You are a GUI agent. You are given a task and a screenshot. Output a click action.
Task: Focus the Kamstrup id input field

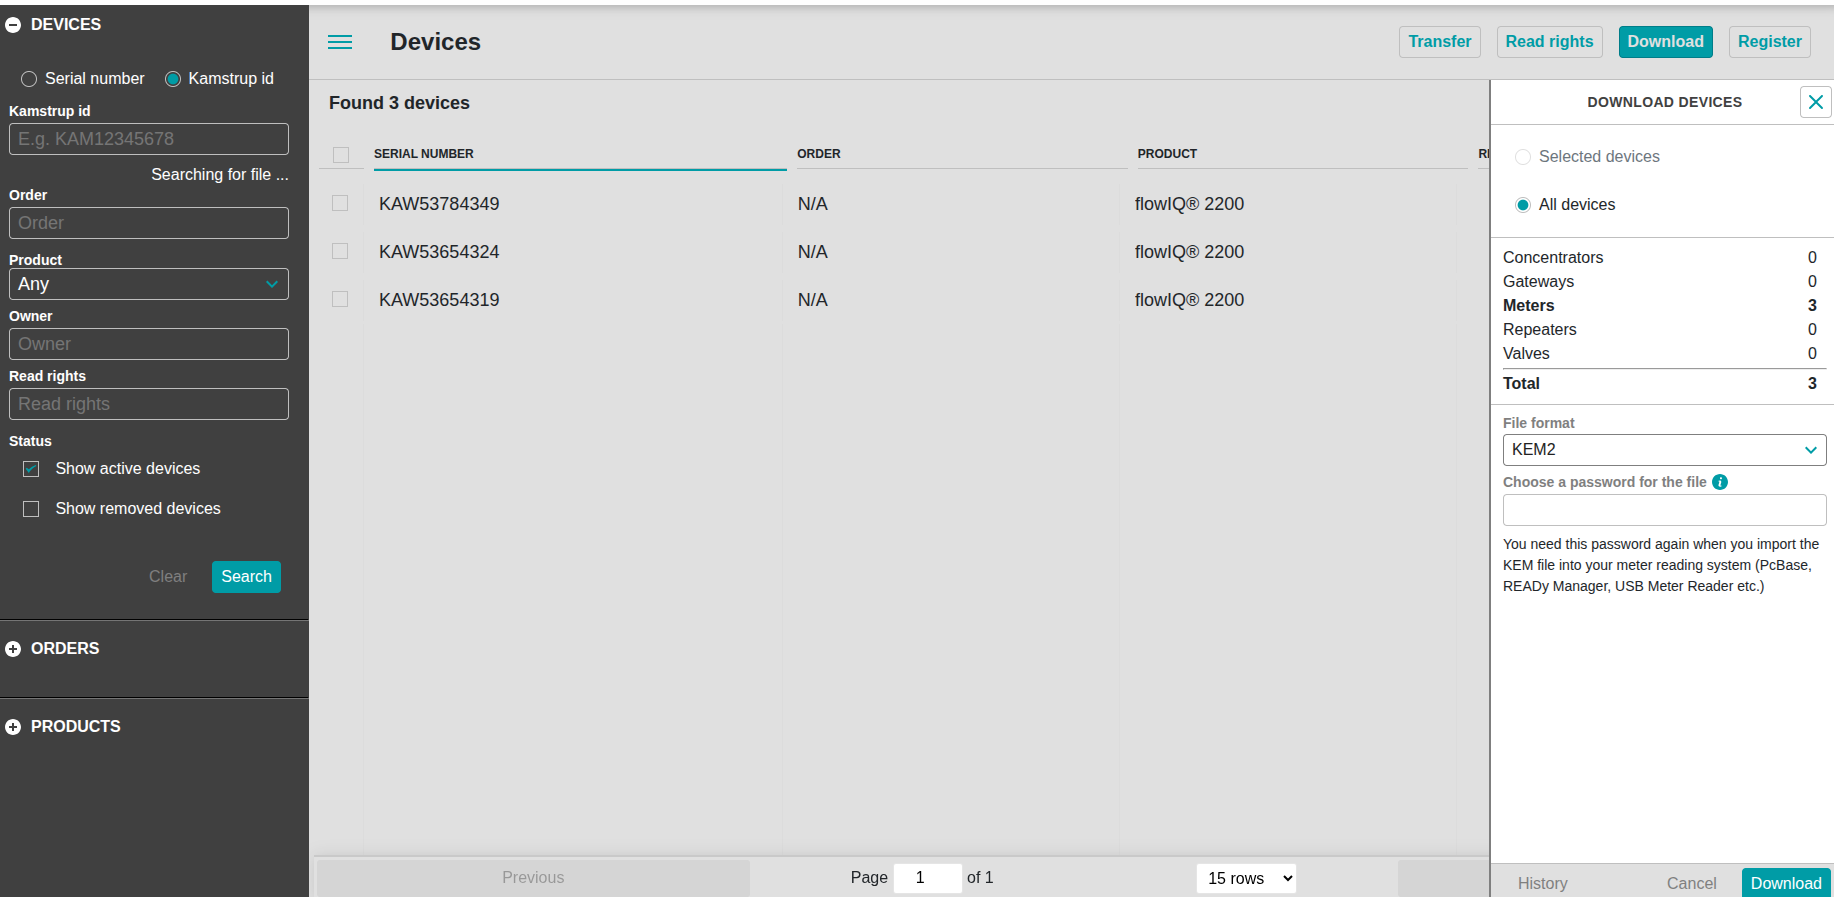click(x=149, y=139)
